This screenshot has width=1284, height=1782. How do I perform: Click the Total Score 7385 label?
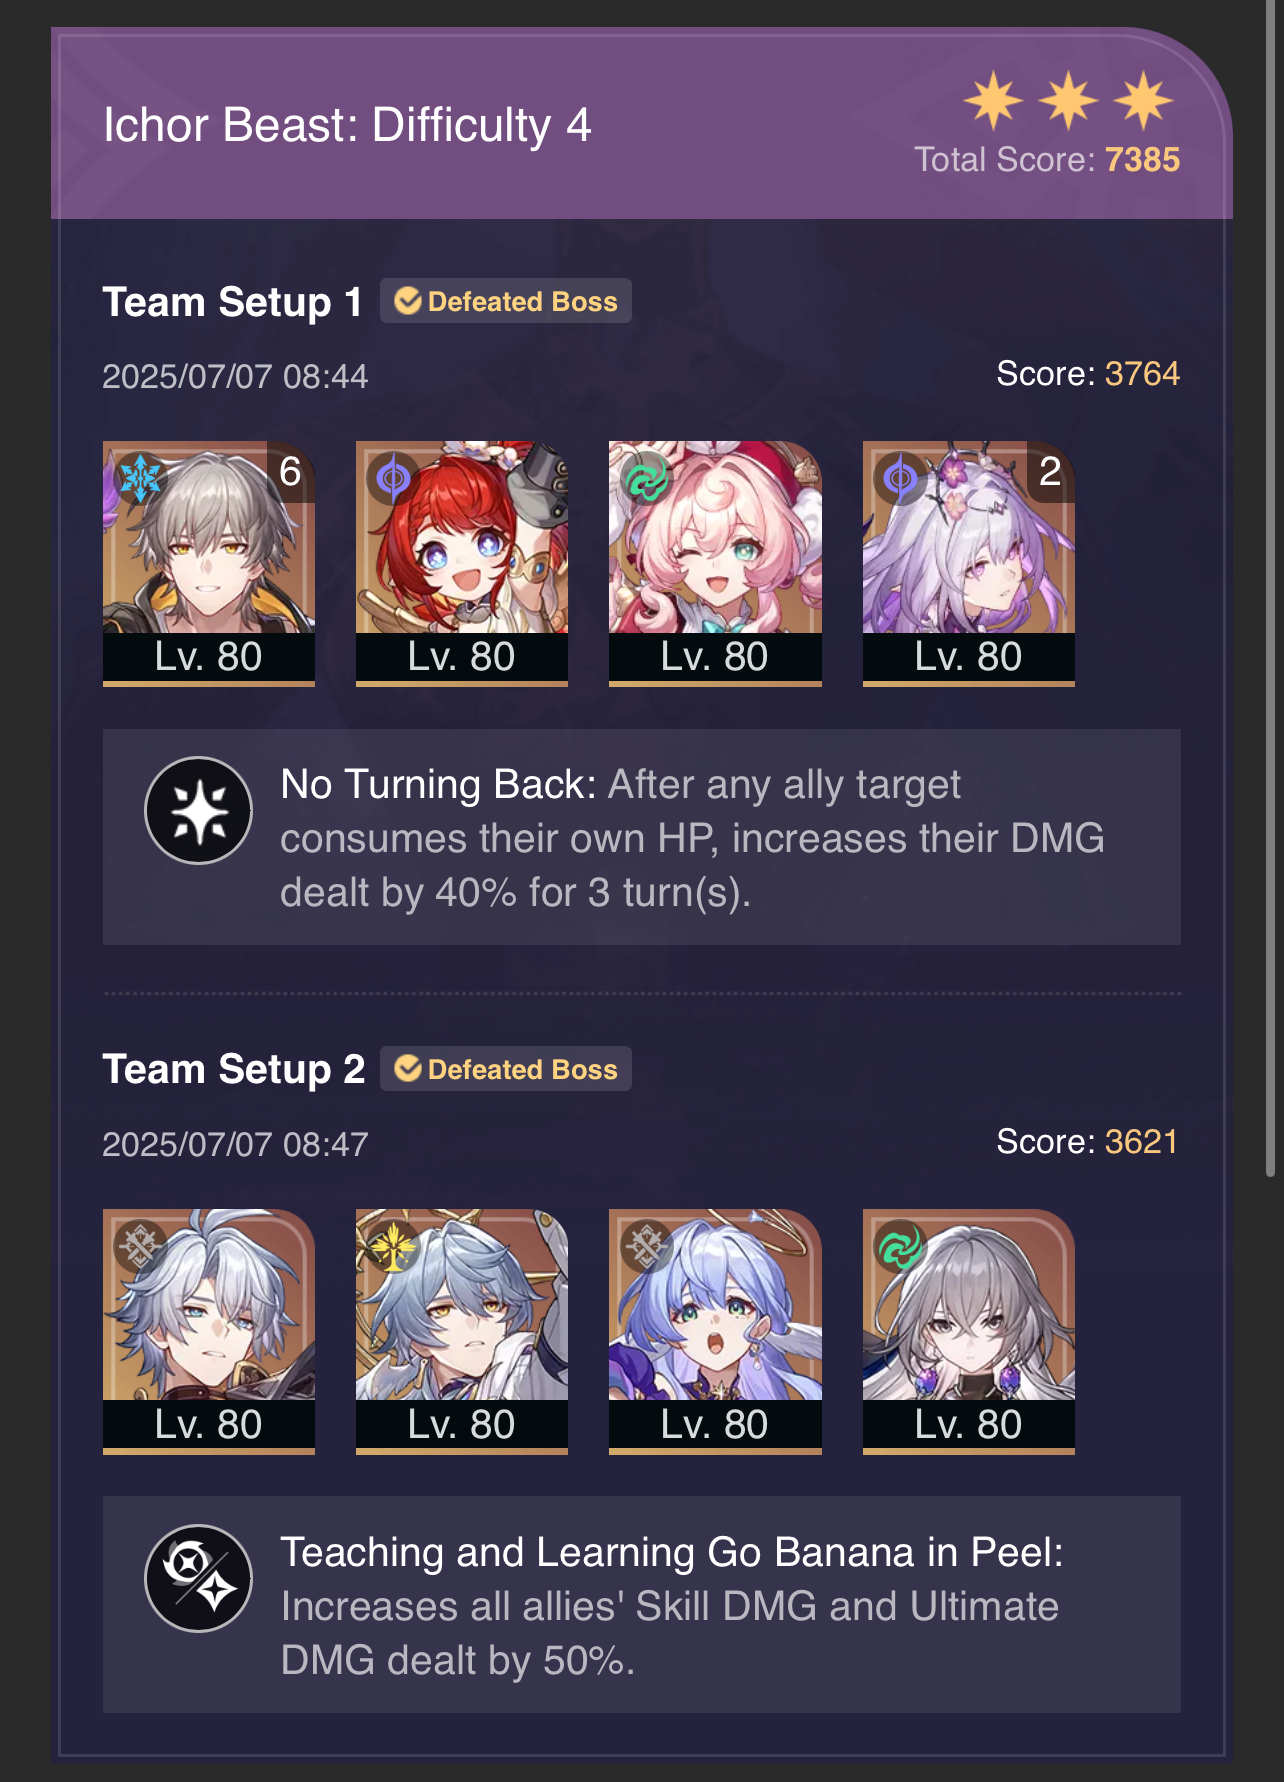[1047, 160]
